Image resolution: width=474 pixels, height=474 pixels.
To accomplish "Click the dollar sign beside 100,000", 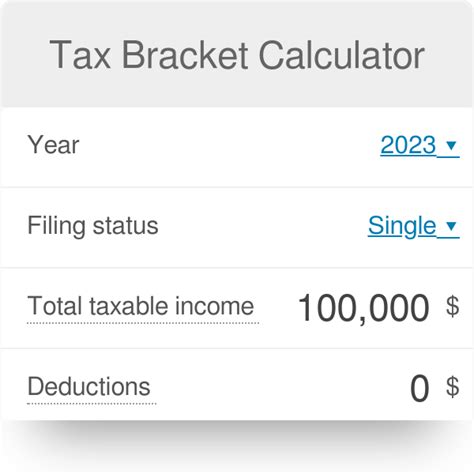I will coord(453,306).
